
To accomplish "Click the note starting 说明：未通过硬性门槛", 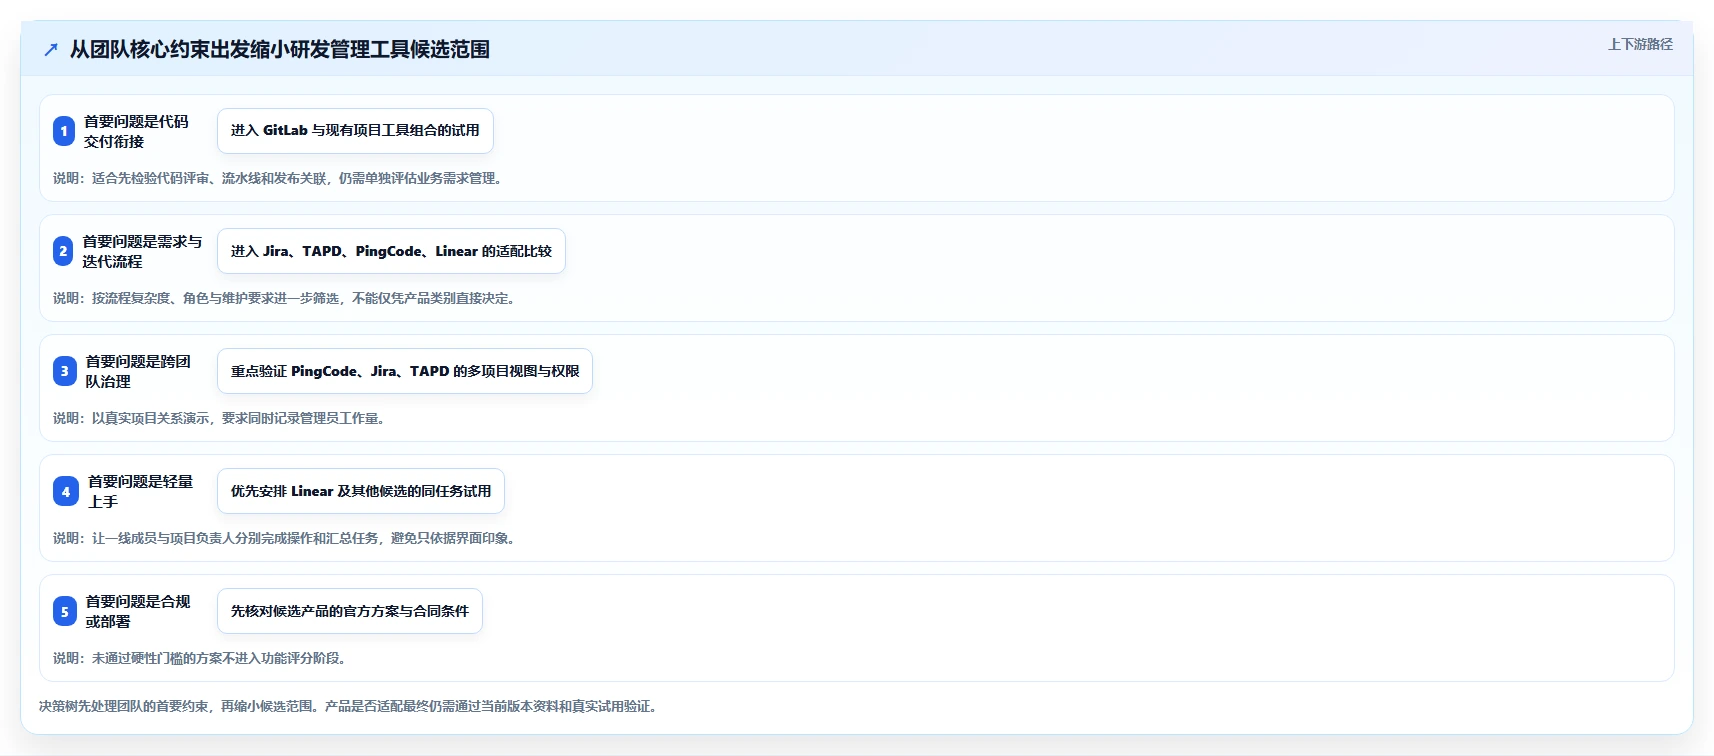I will pyautogui.click(x=202, y=658).
